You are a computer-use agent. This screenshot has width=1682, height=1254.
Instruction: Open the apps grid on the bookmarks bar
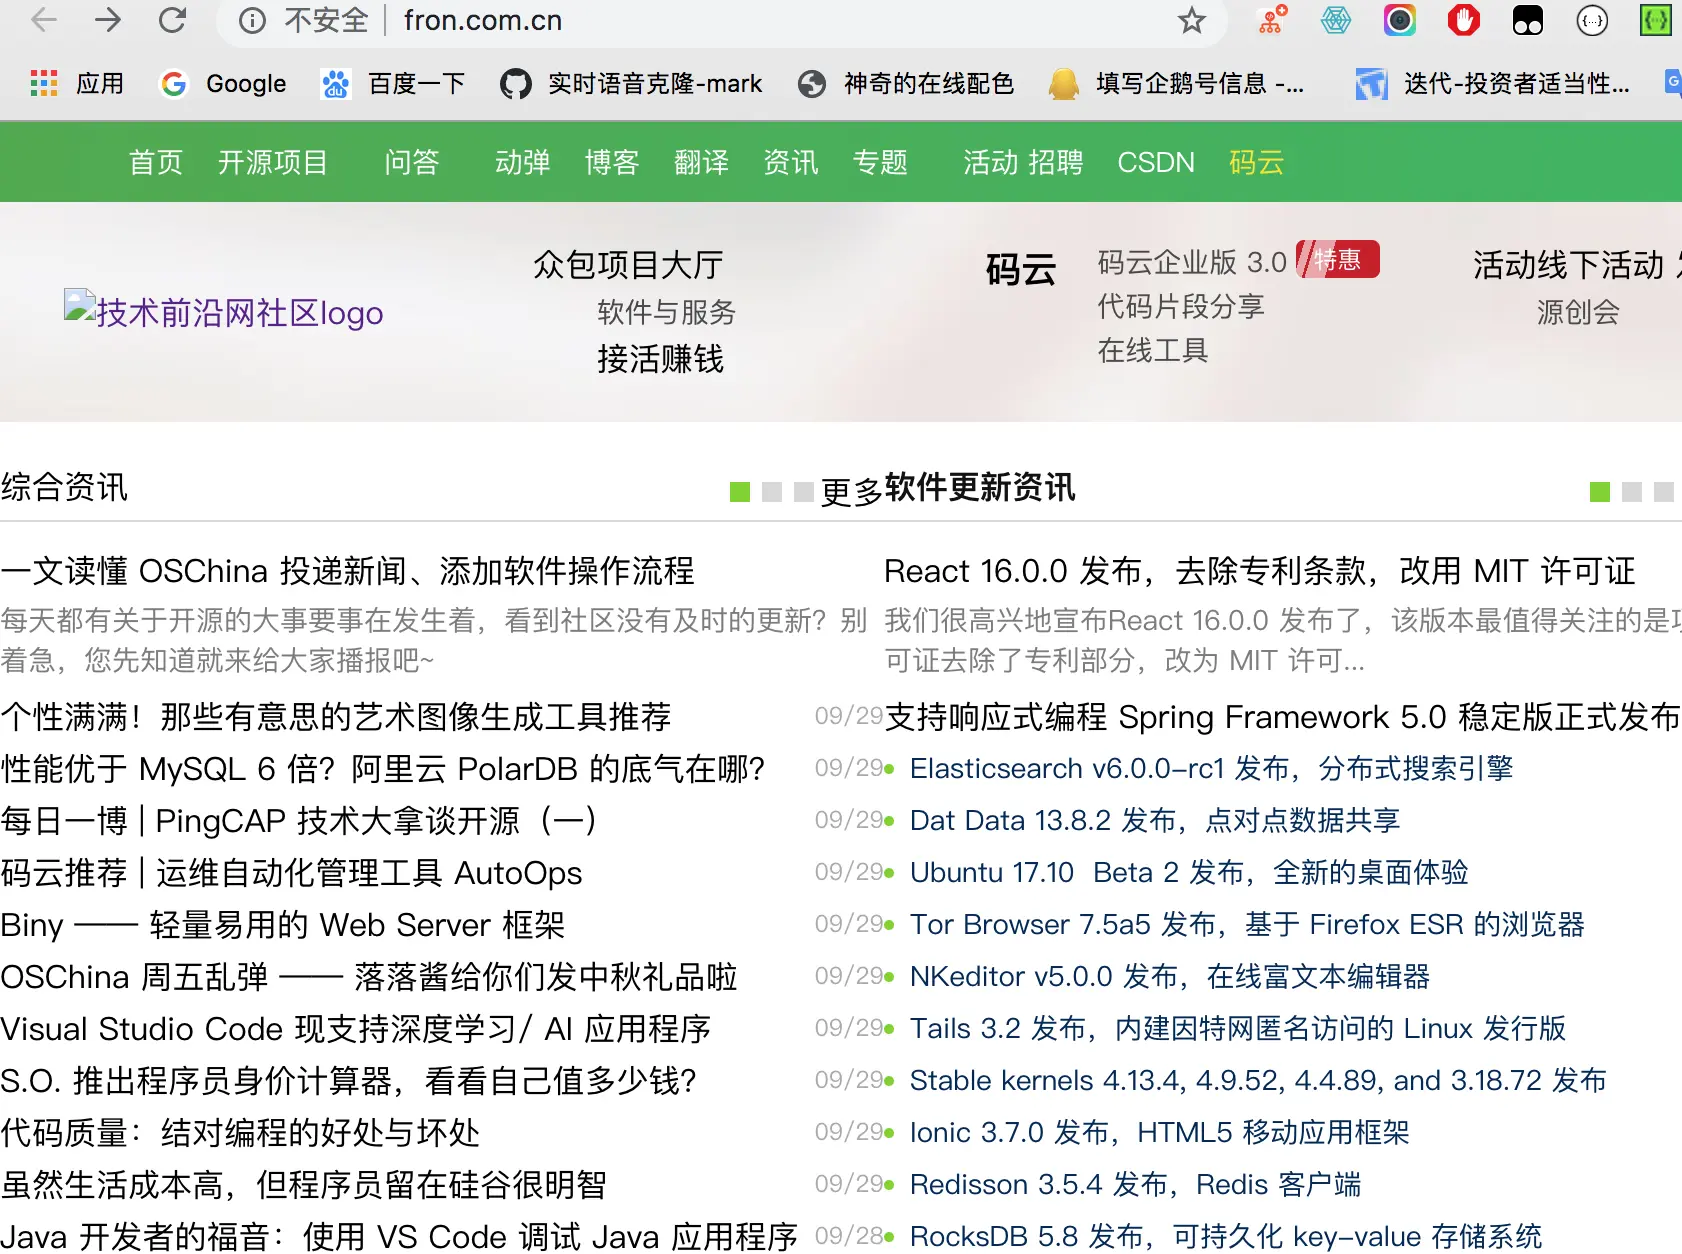click(x=43, y=83)
